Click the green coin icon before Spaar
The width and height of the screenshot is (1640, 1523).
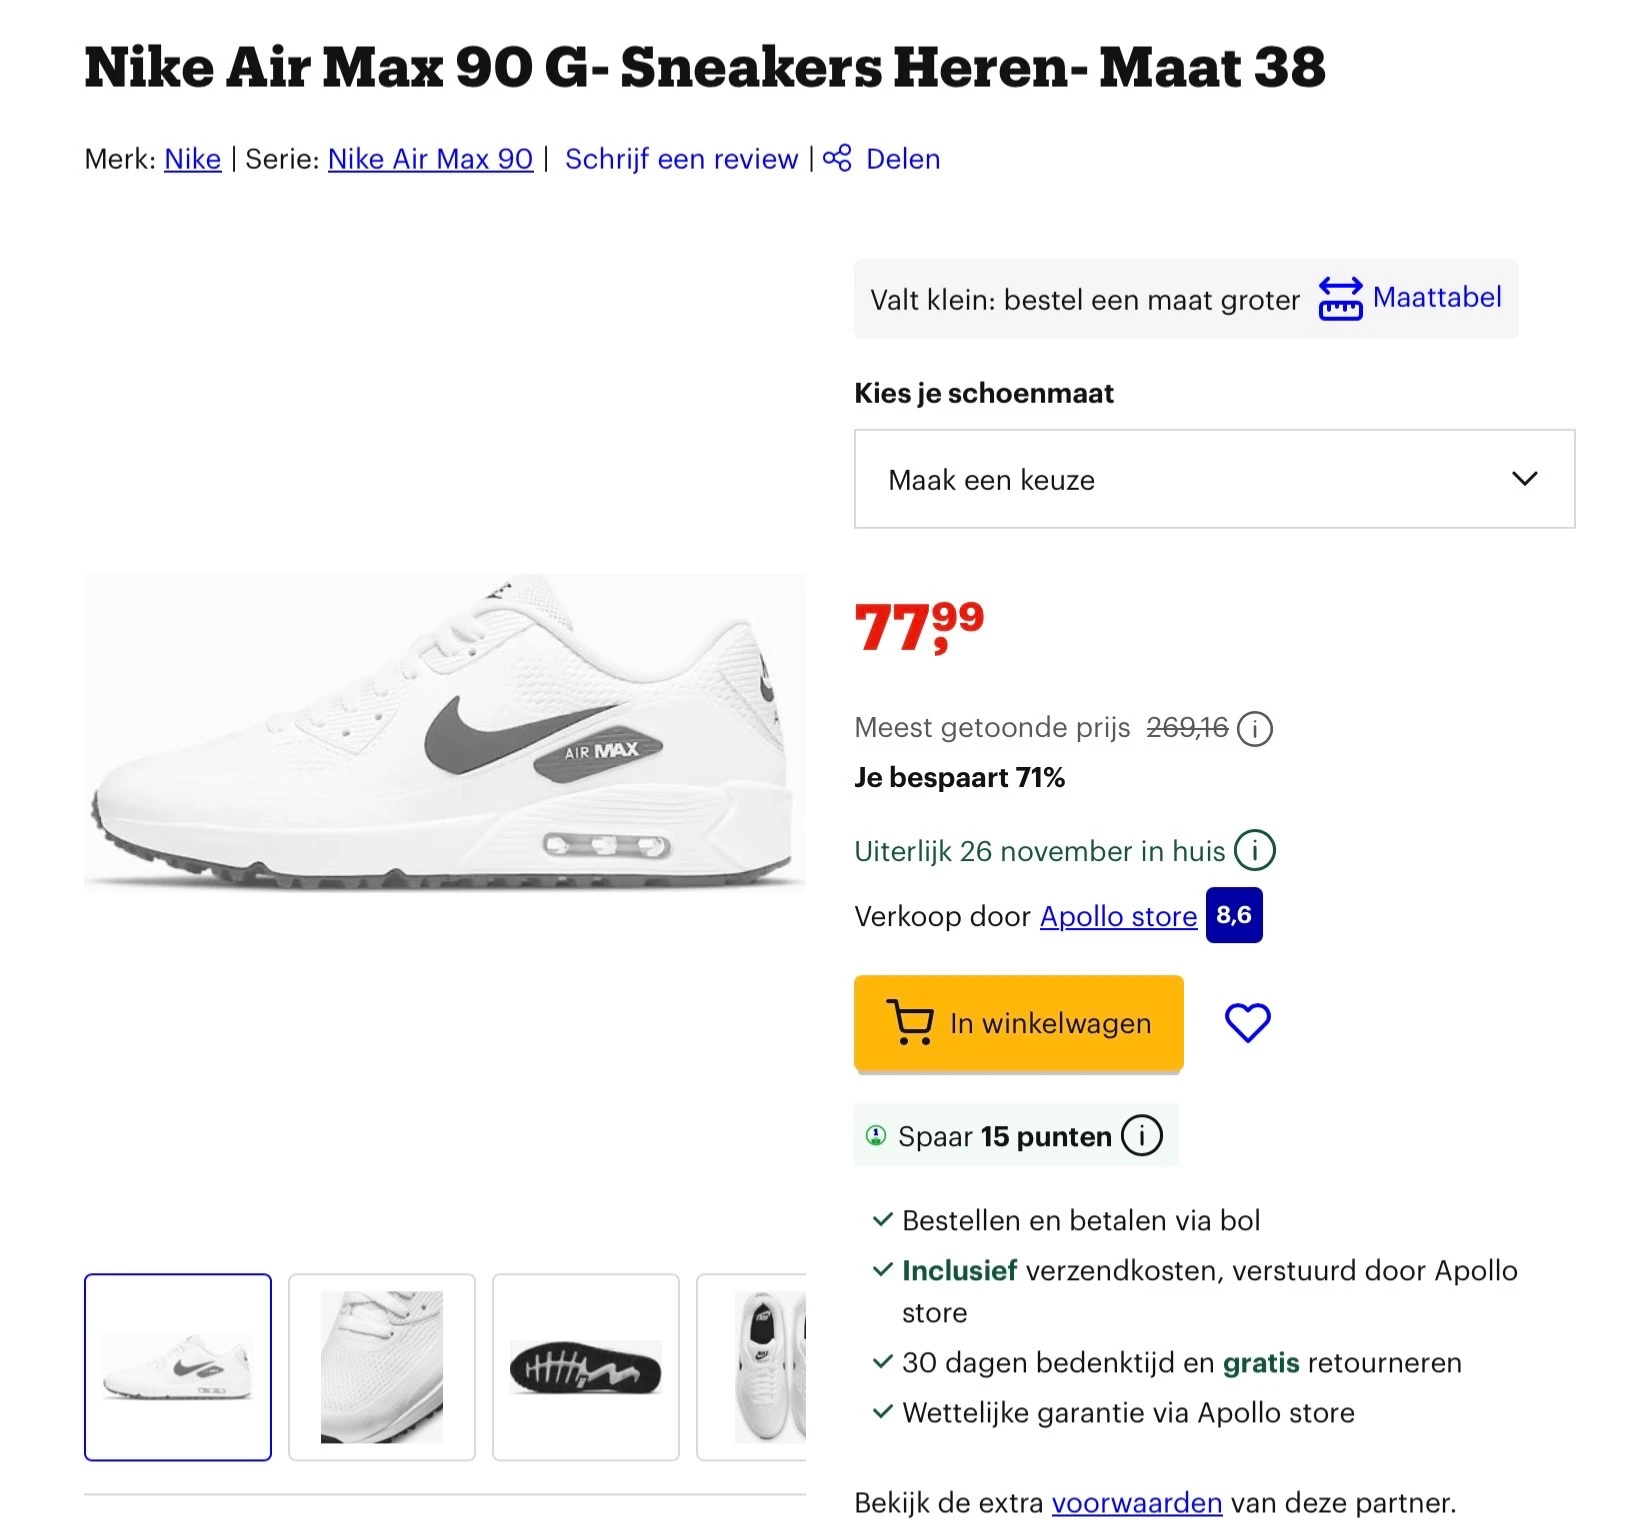coord(874,1135)
